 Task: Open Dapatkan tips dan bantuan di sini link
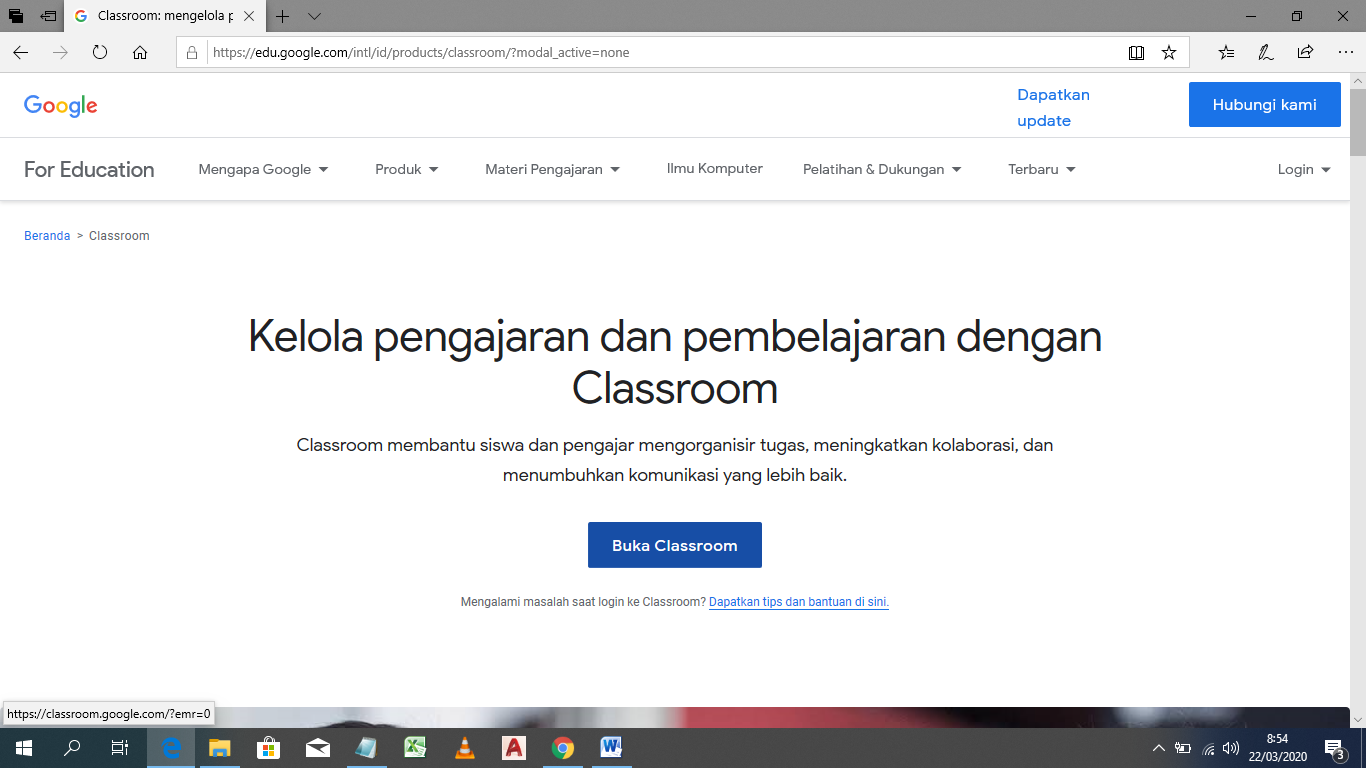(799, 602)
